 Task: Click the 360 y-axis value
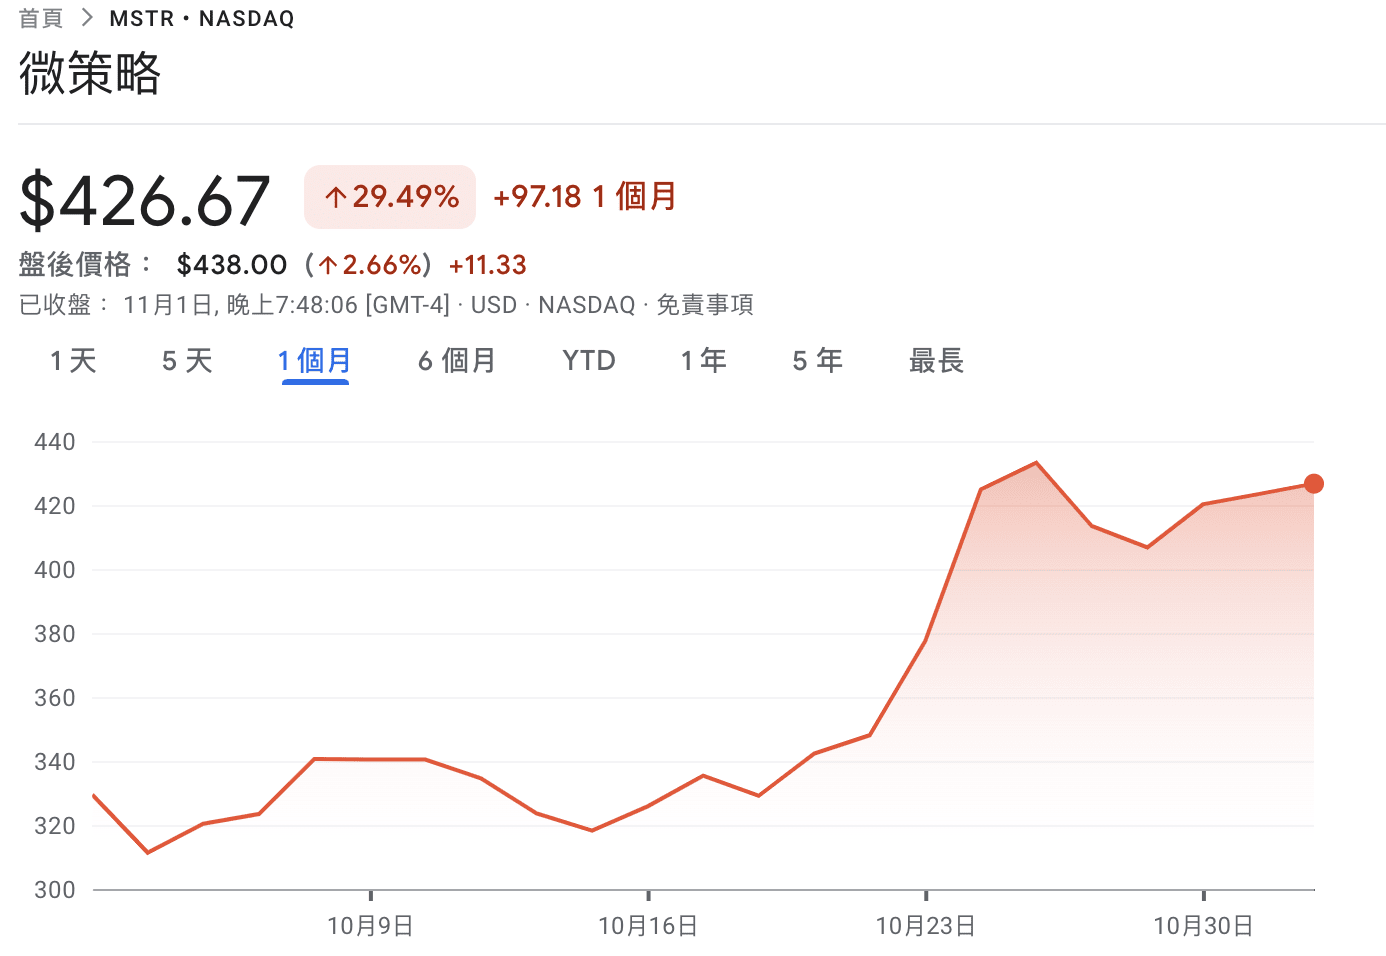click(x=55, y=698)
